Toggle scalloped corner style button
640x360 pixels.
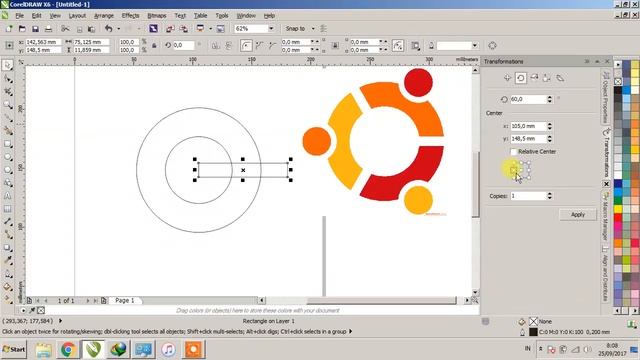259,46
